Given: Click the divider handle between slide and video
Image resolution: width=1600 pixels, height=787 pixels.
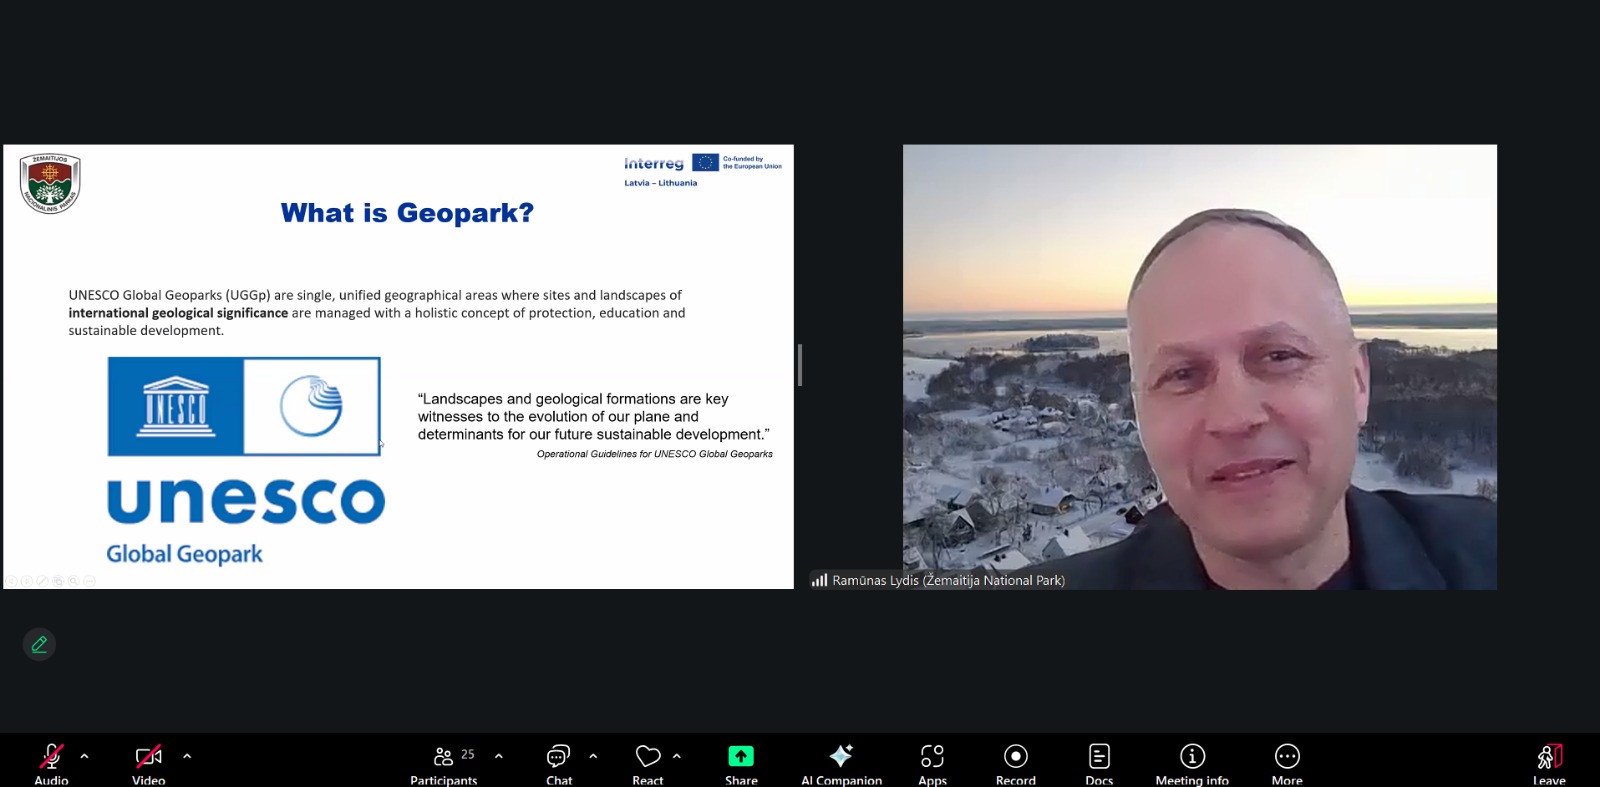Looking at the screenshot, I should (800, 365).
